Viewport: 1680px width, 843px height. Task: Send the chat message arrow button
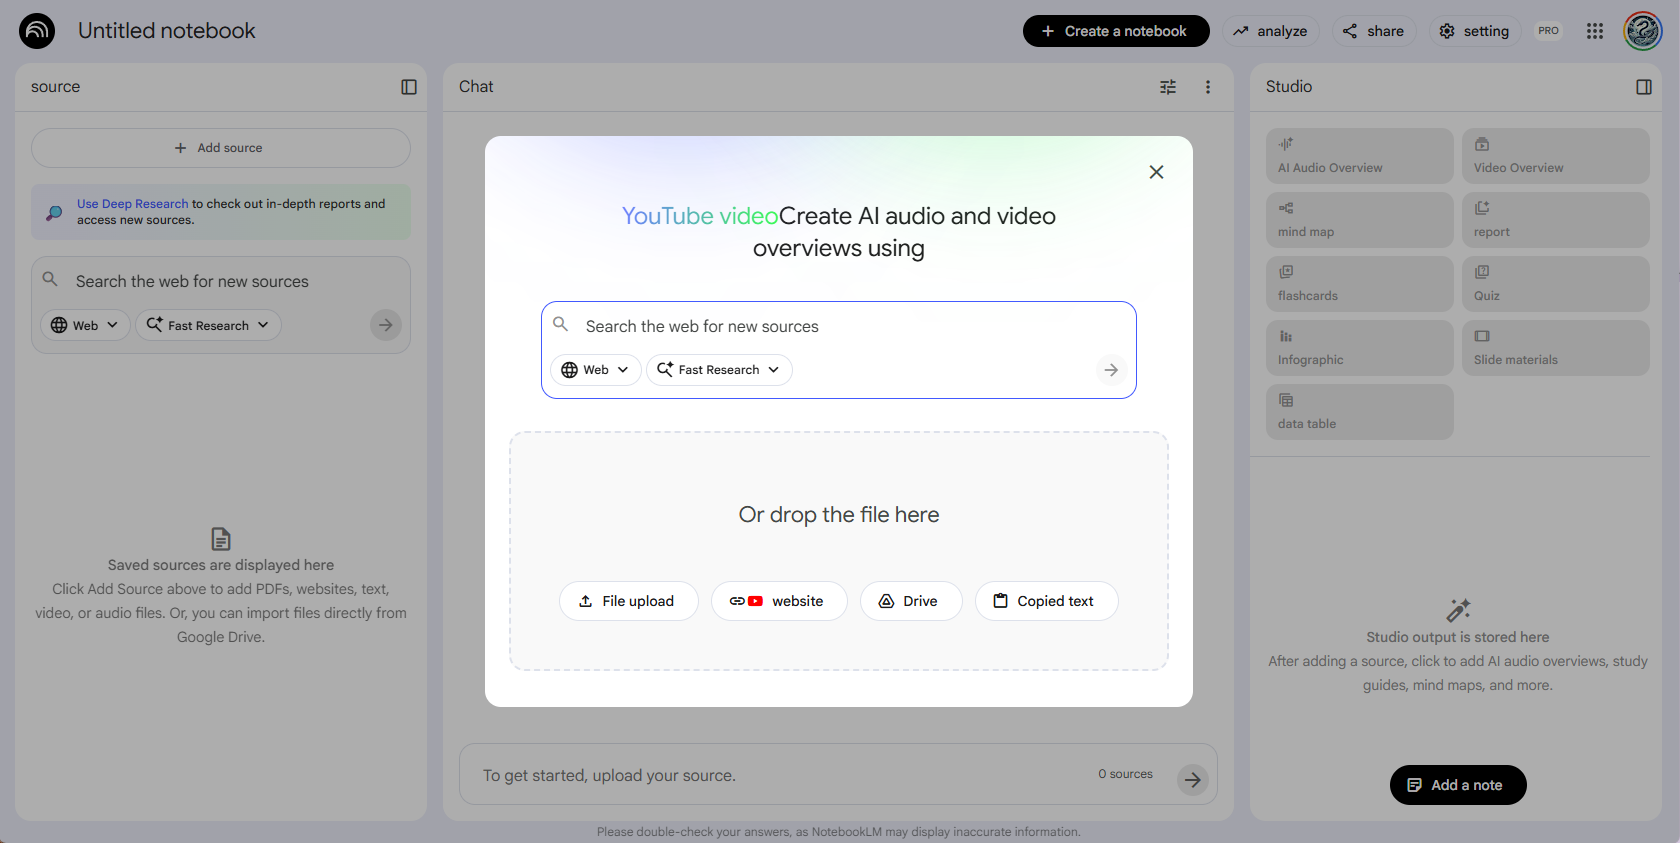tap(1192, 780)
